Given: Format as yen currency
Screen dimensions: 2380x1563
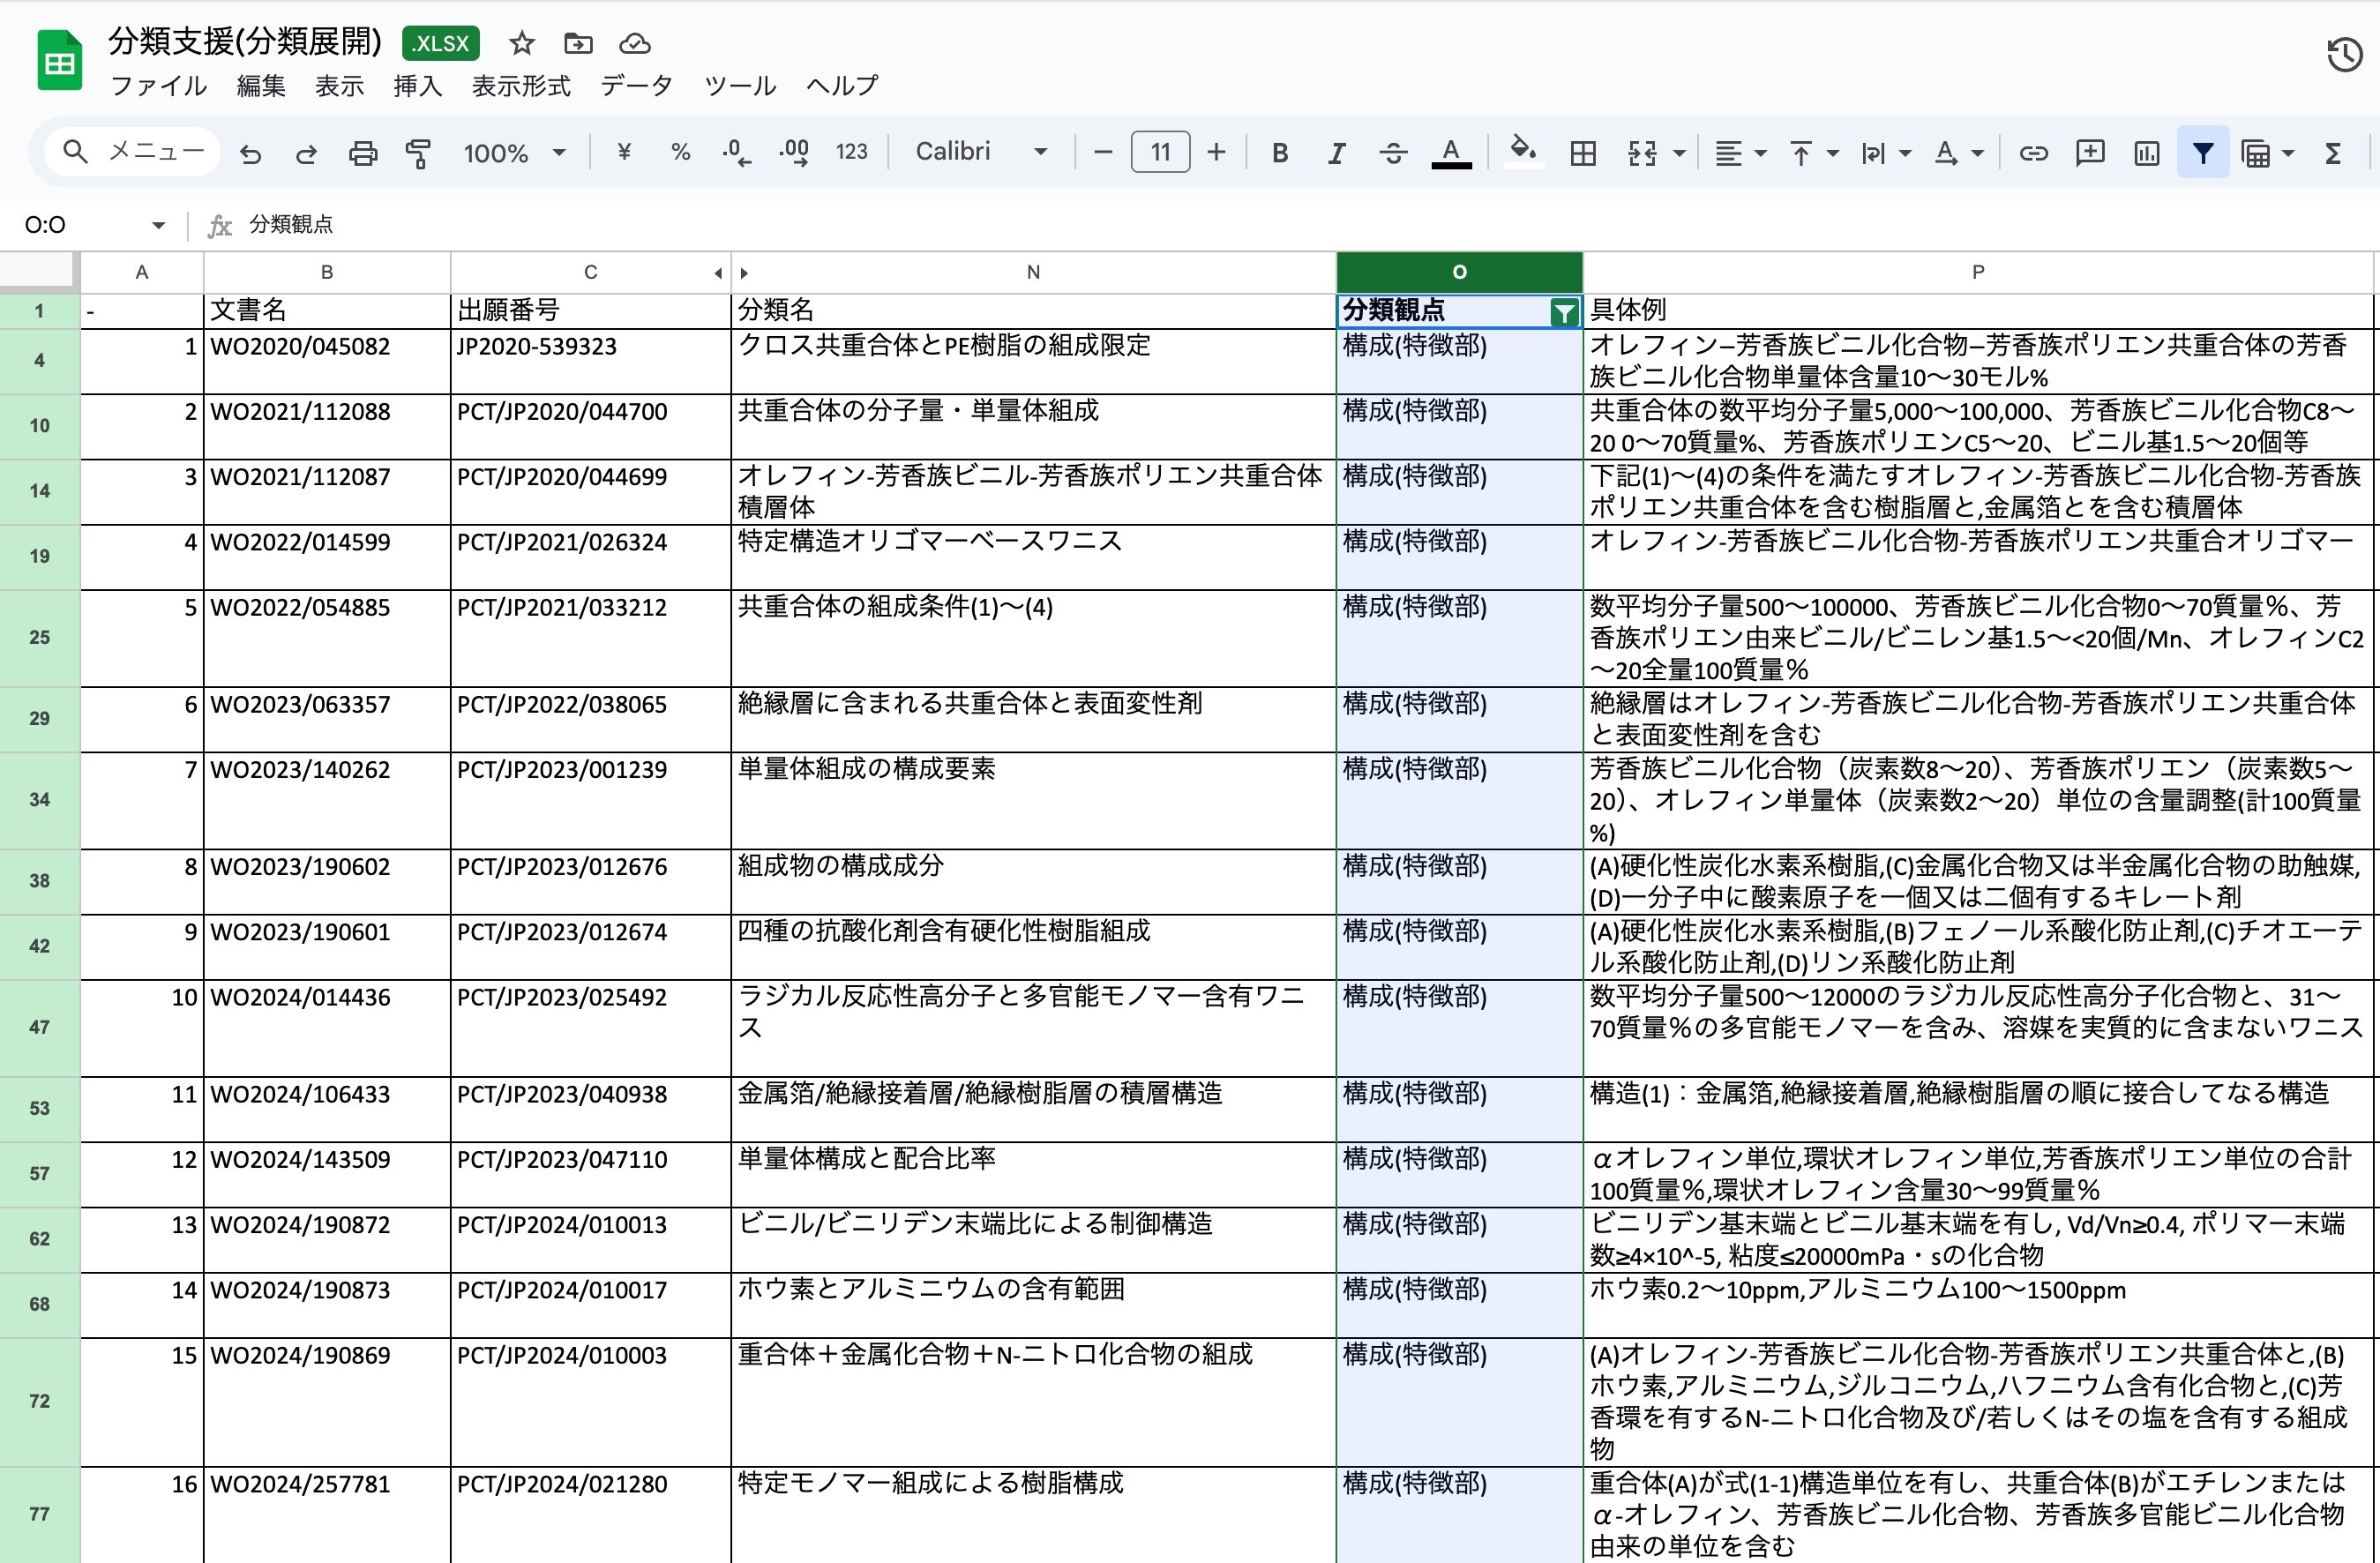Looking at the screenshot, I should click(624, 152).
